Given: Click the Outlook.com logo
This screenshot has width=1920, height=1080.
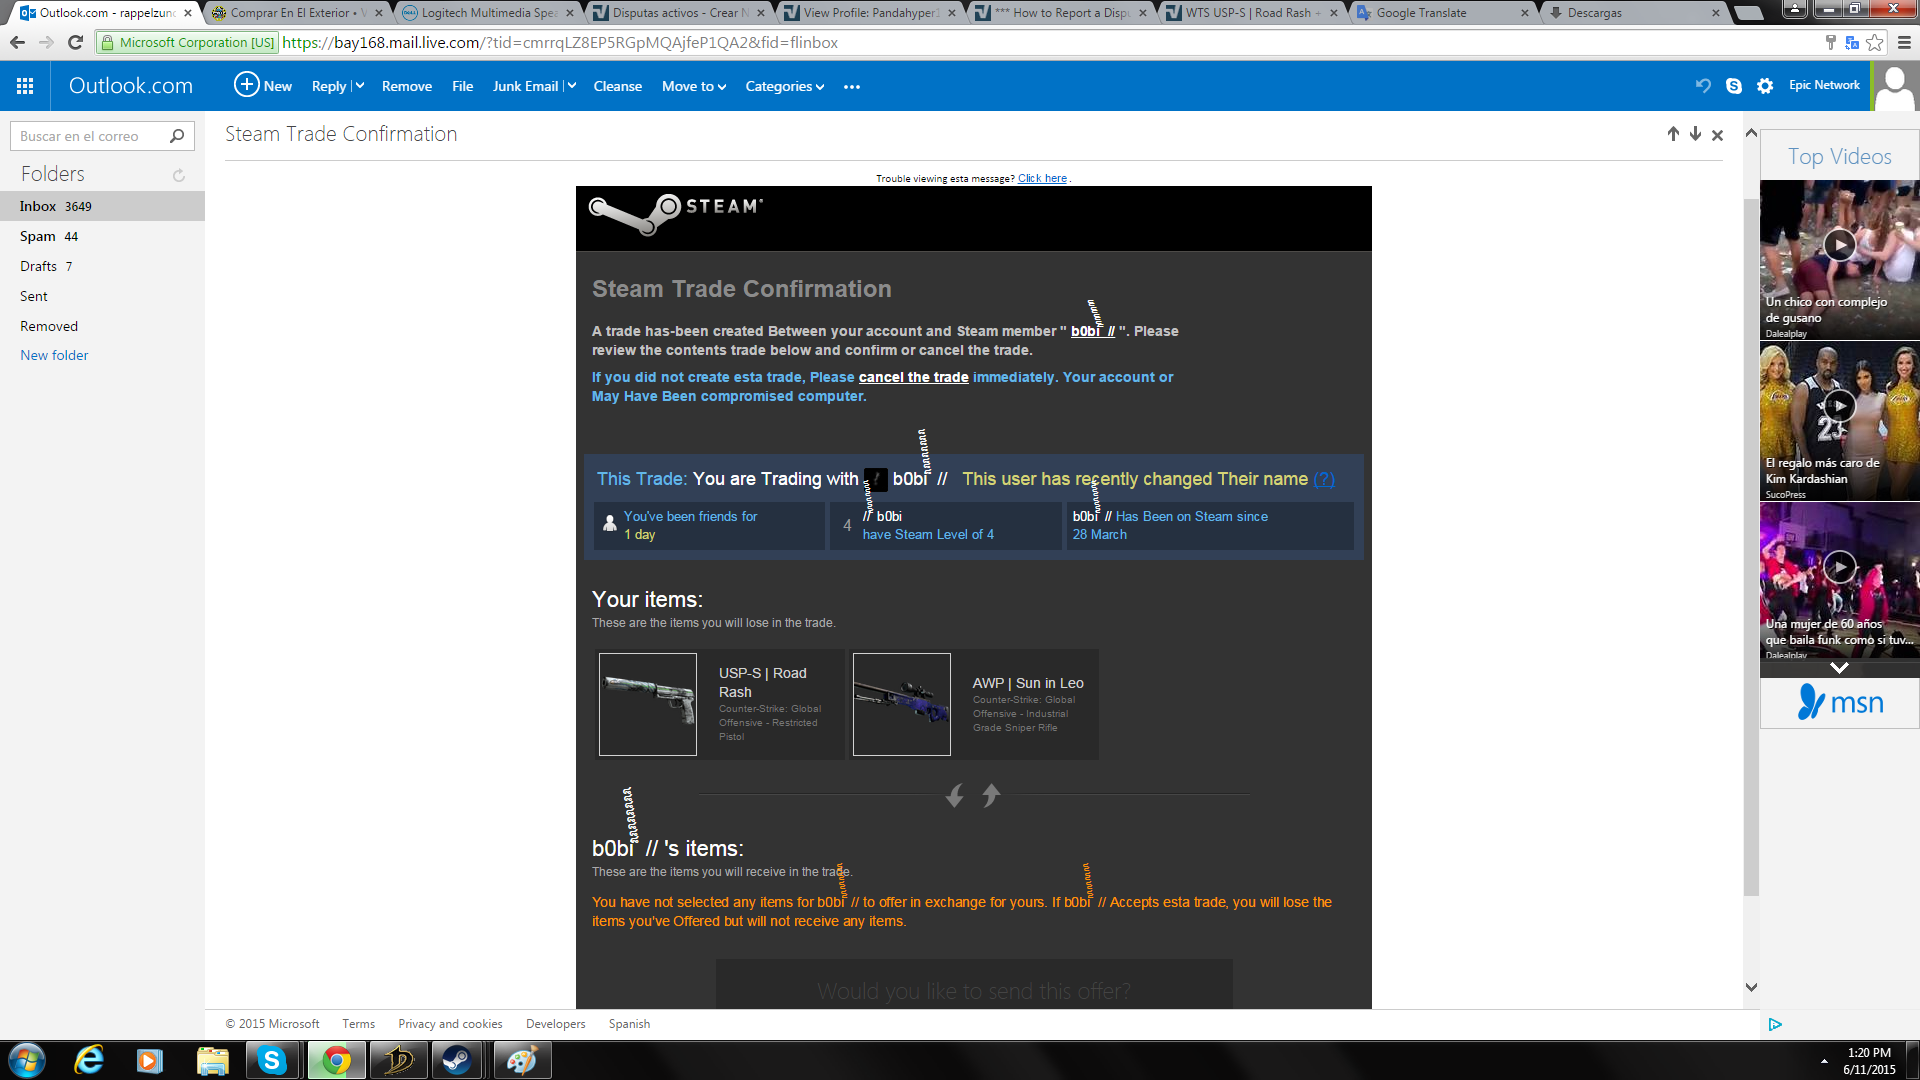Looking at the screenshot, I should coord(131,86).
